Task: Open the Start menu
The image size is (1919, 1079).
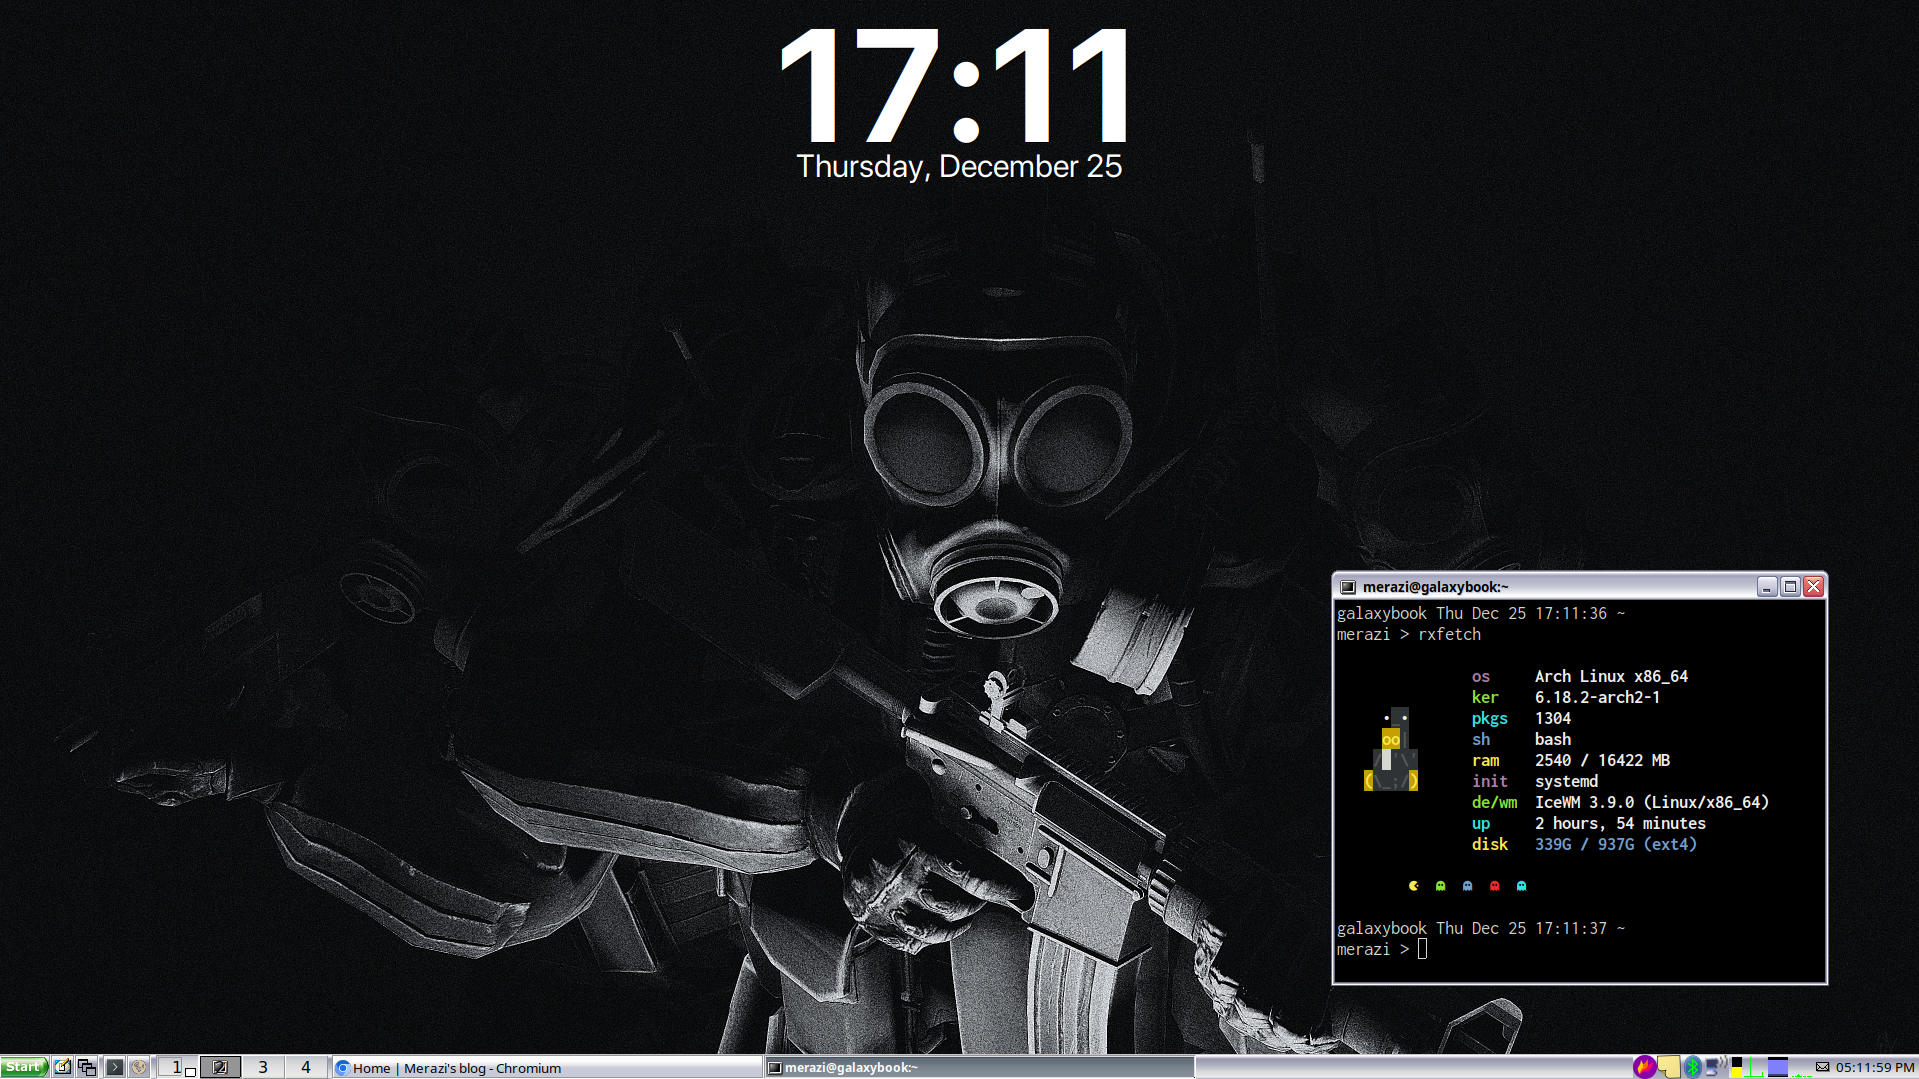Action: click(25, 1067)
